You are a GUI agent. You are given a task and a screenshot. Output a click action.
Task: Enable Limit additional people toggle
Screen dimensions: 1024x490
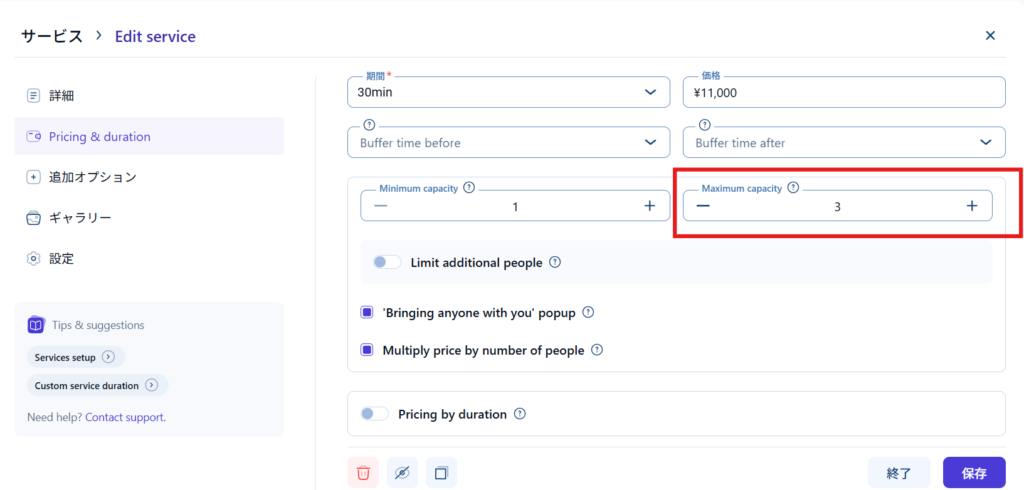(x=386, y=262)
